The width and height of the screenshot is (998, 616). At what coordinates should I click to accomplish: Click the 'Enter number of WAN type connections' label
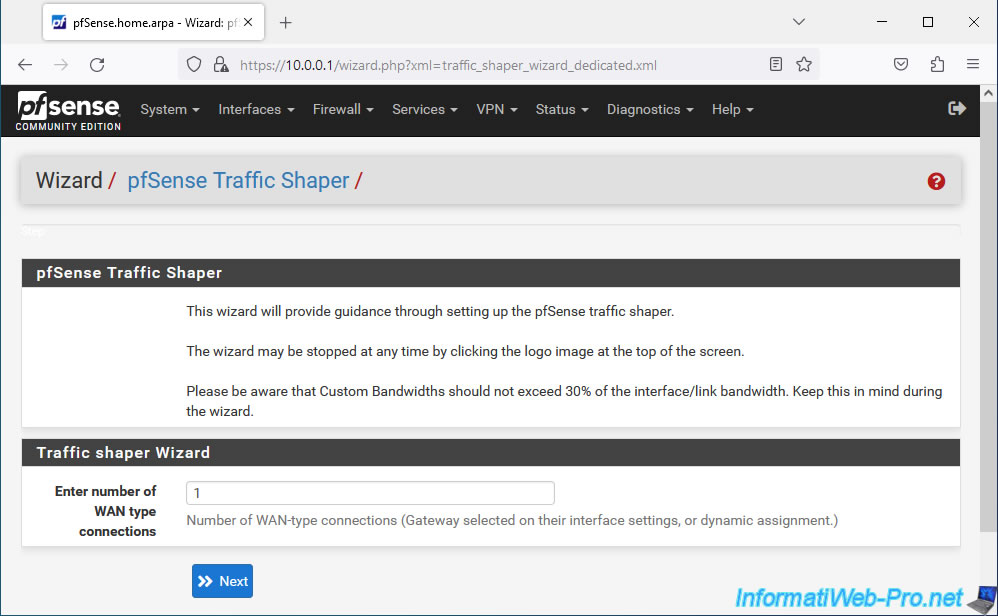click(105, 511)
